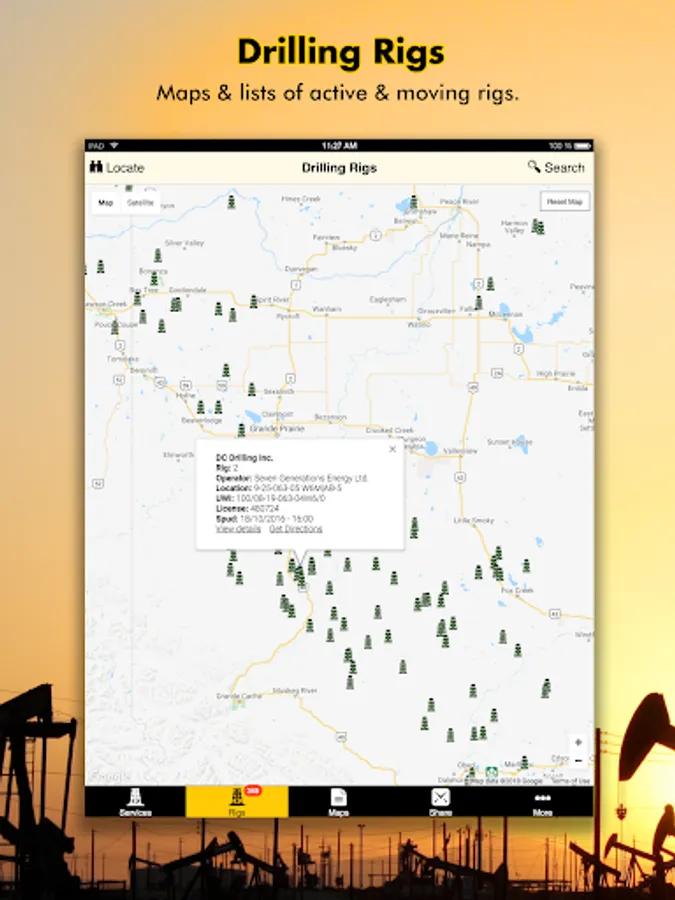Open the More menu dots
The height and width of the screenshot is (900, 675).
[x=542, y=799]
